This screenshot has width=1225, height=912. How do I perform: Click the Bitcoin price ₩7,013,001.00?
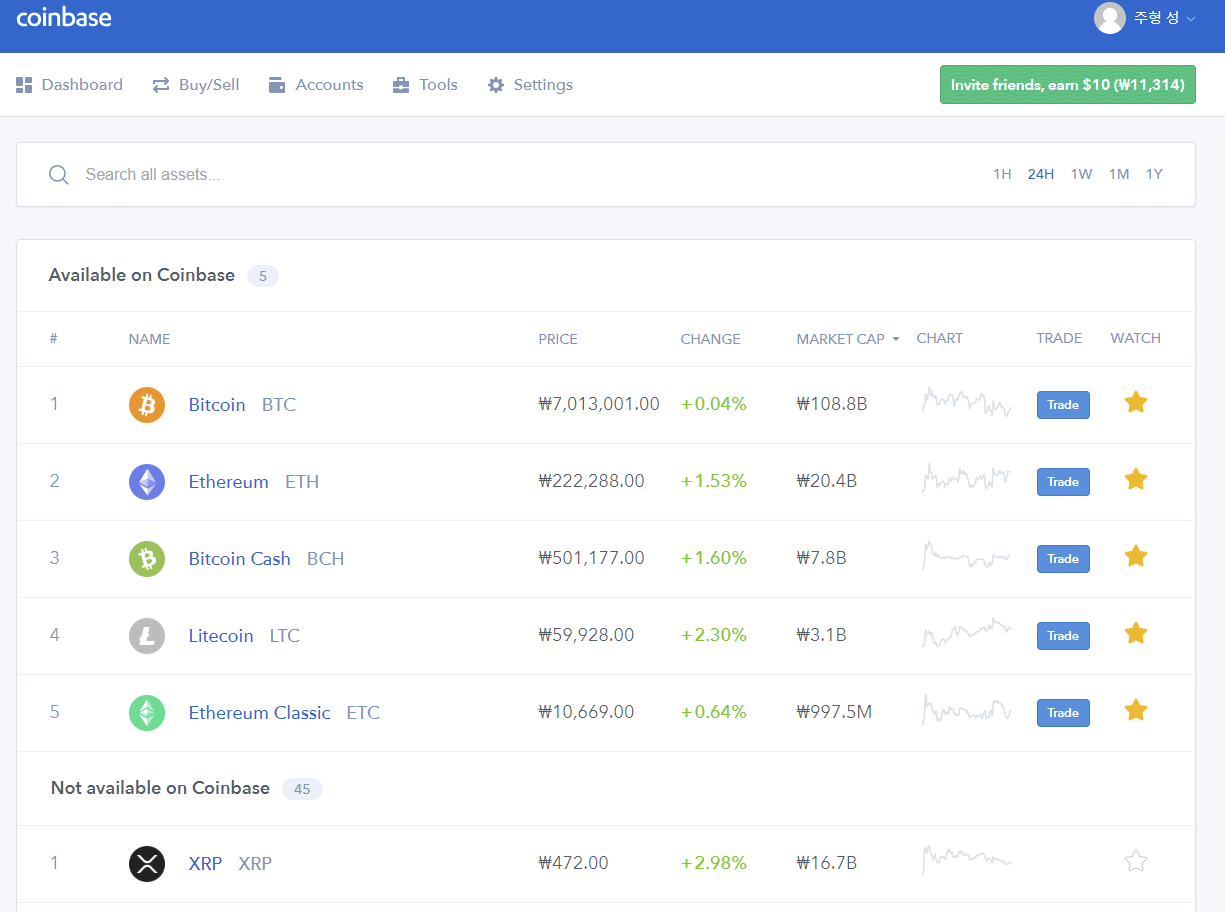point(599,405)
